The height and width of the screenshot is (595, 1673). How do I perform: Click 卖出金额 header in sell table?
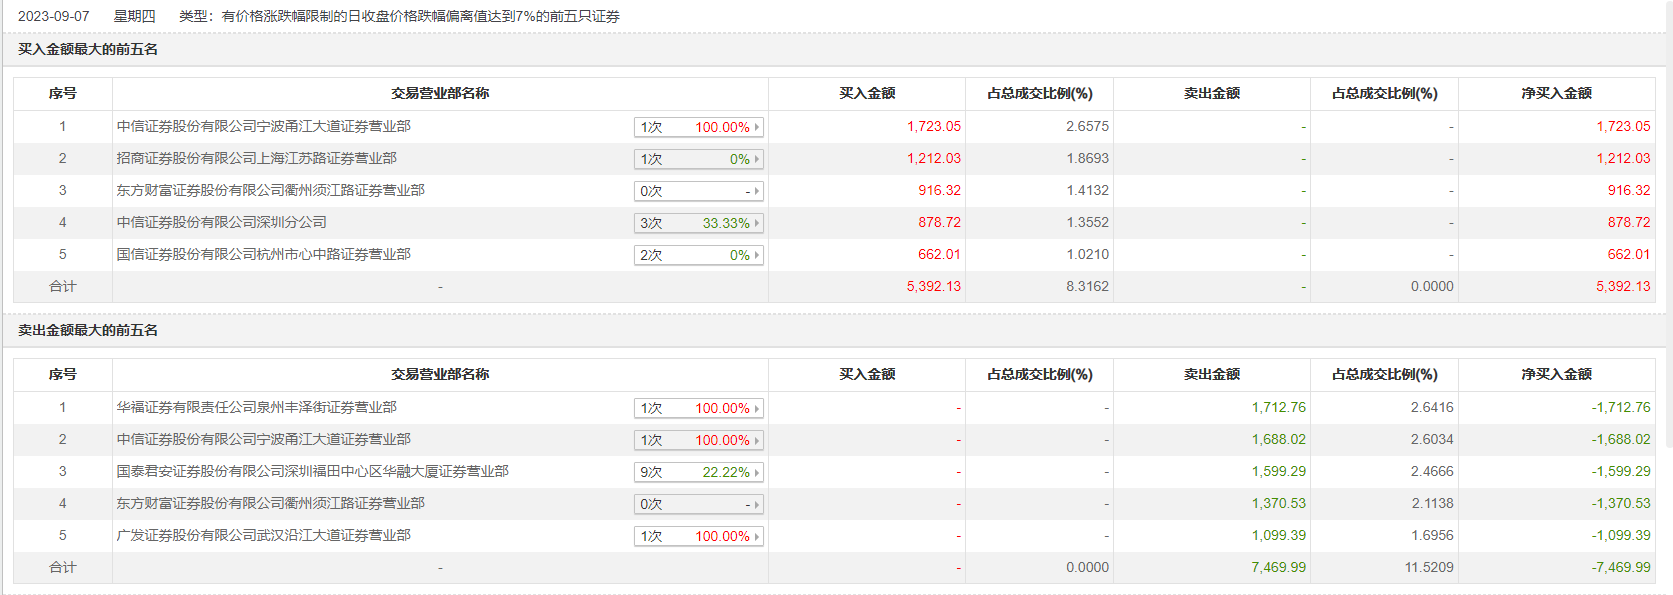[1211, 374]
